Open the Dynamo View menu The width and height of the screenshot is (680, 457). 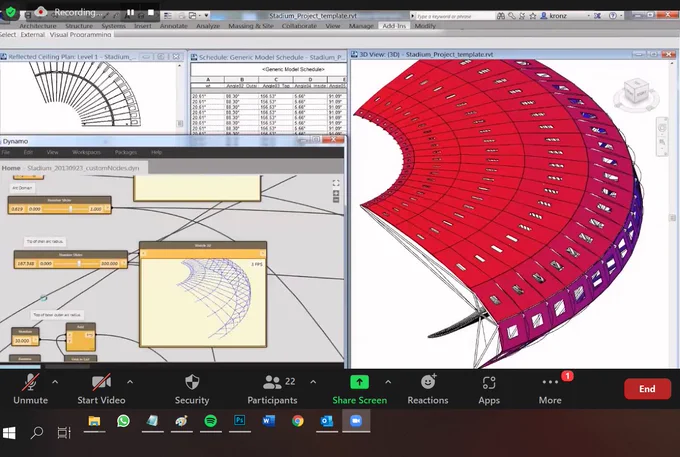pyautogui.click(x=52, y=152)
